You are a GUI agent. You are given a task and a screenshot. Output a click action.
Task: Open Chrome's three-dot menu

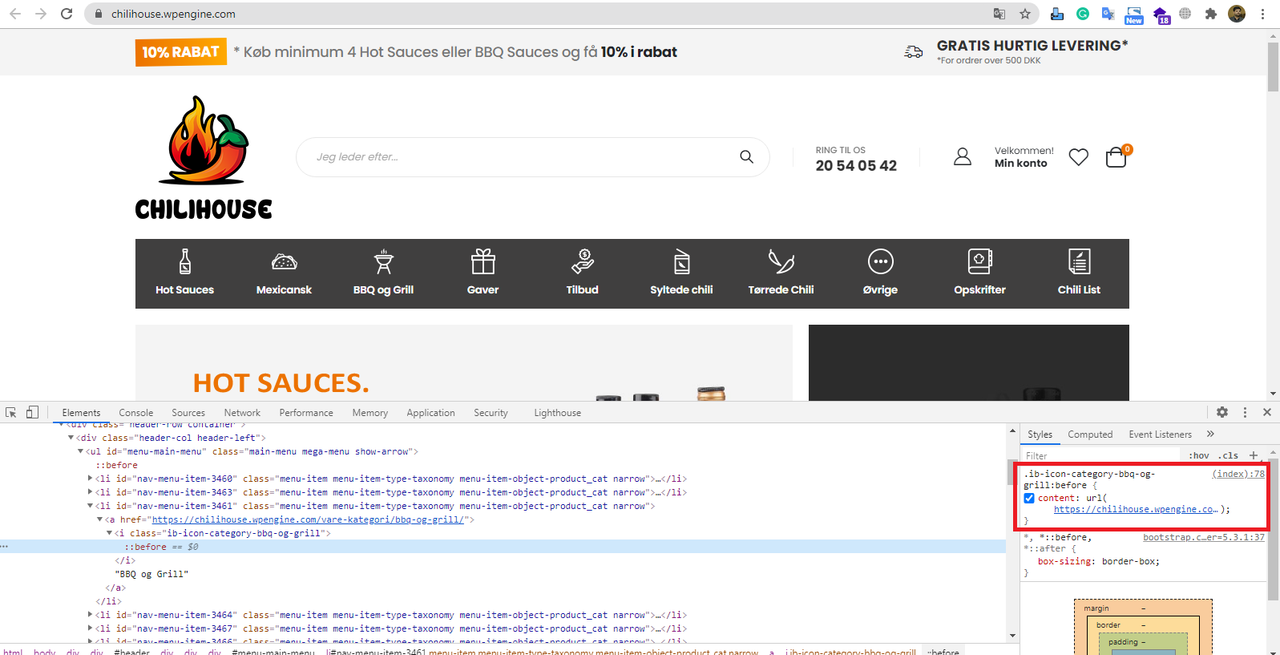point(1264,14)
